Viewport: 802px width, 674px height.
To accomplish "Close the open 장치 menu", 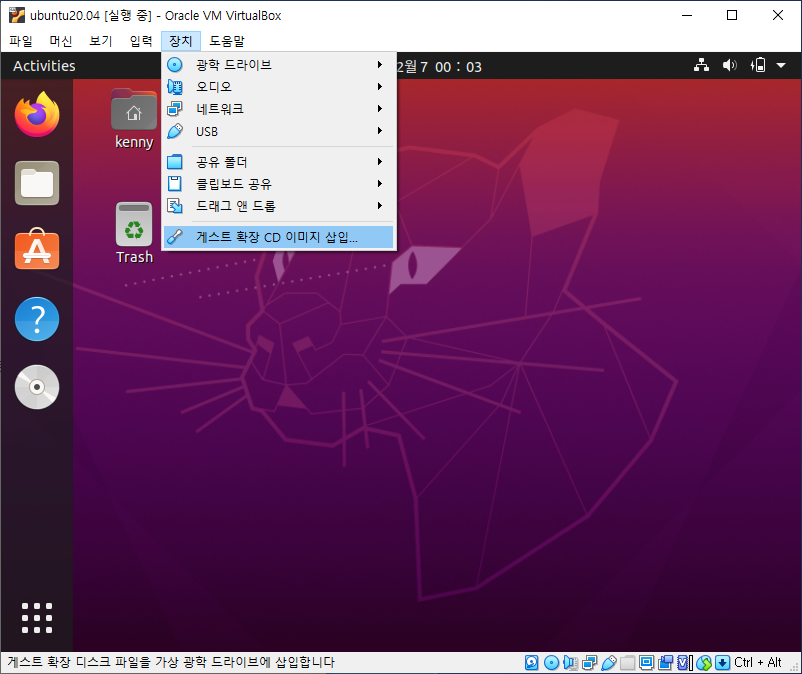I will 181,41.
